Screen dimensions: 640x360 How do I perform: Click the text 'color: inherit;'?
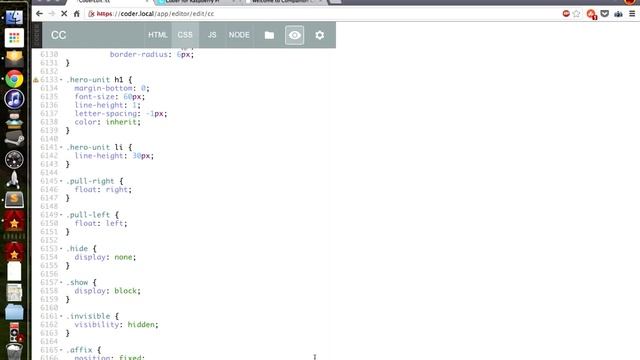(x=107, y=122)
